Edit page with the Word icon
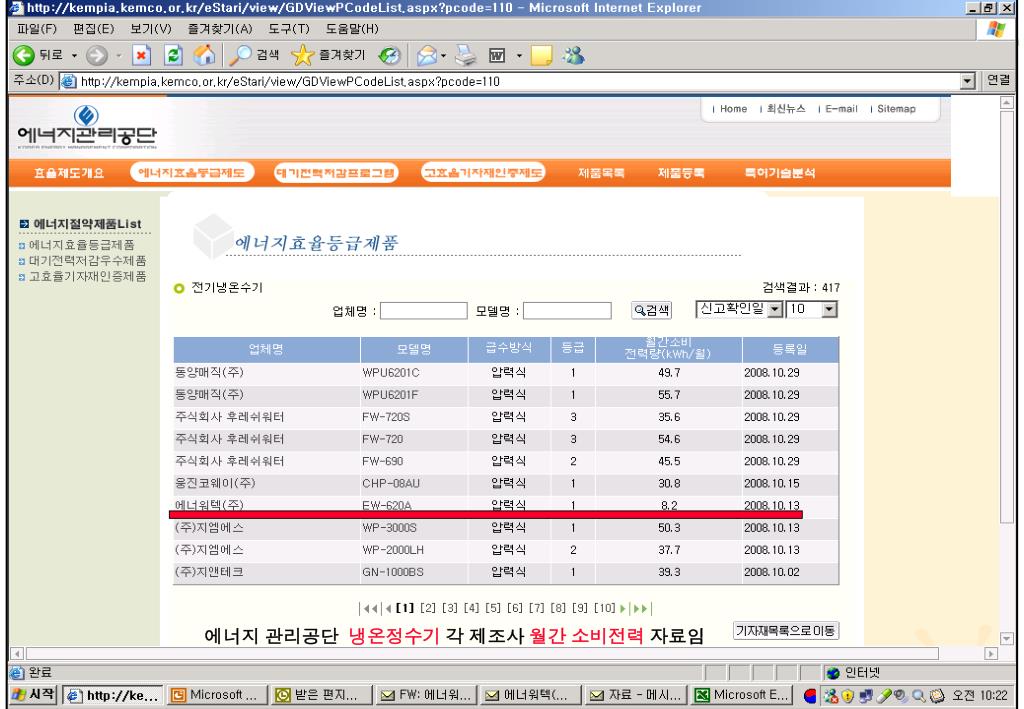The height and width of the screenshot is (709, 1024). [497, 55]
